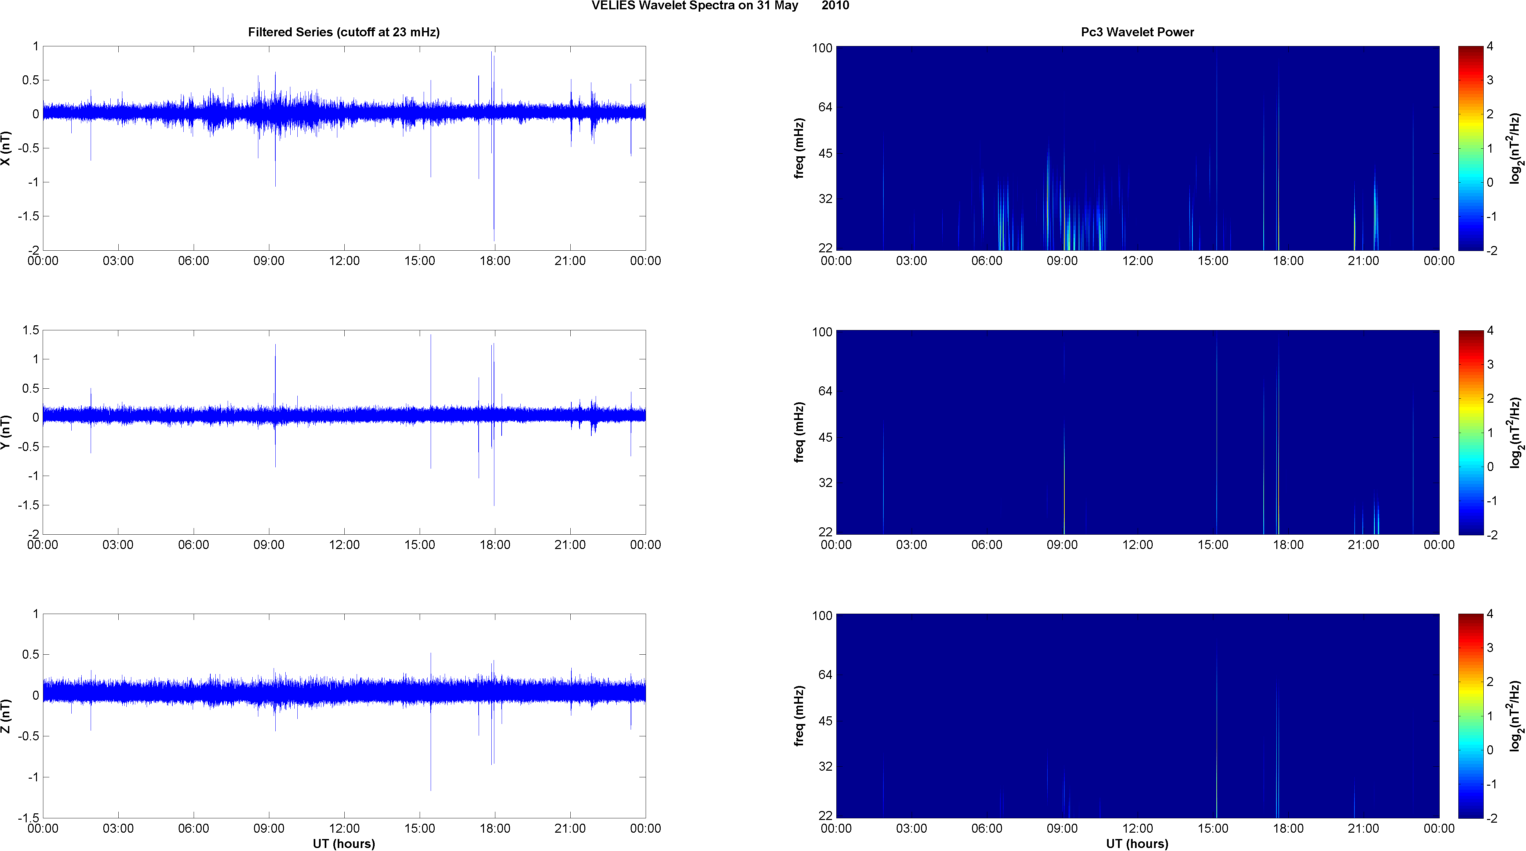This screenshot has height=851, width=1526.
Task: Click the 18:00 tick under Y series plot
Action: pos(495,545)
